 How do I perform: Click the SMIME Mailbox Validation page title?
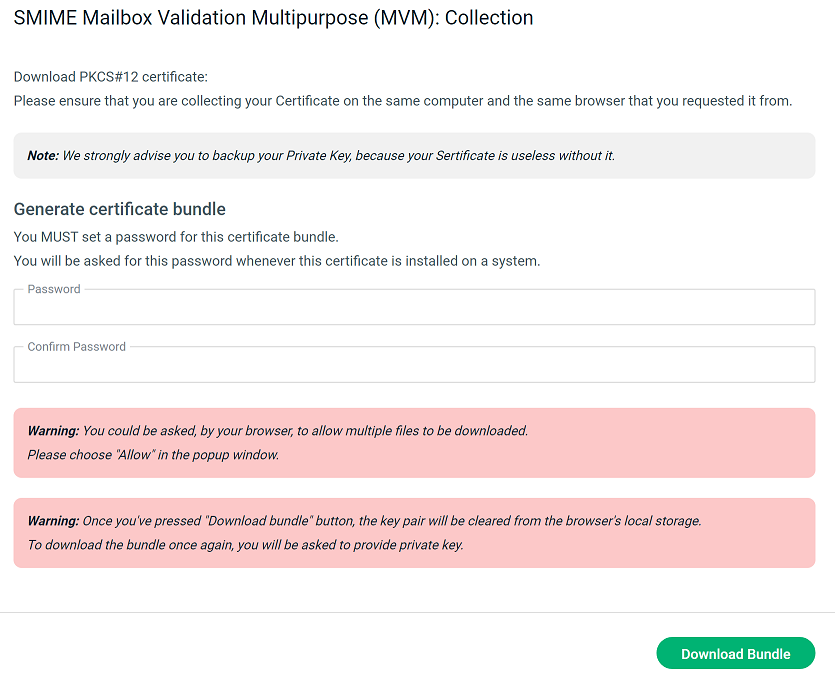pos(273,18)
